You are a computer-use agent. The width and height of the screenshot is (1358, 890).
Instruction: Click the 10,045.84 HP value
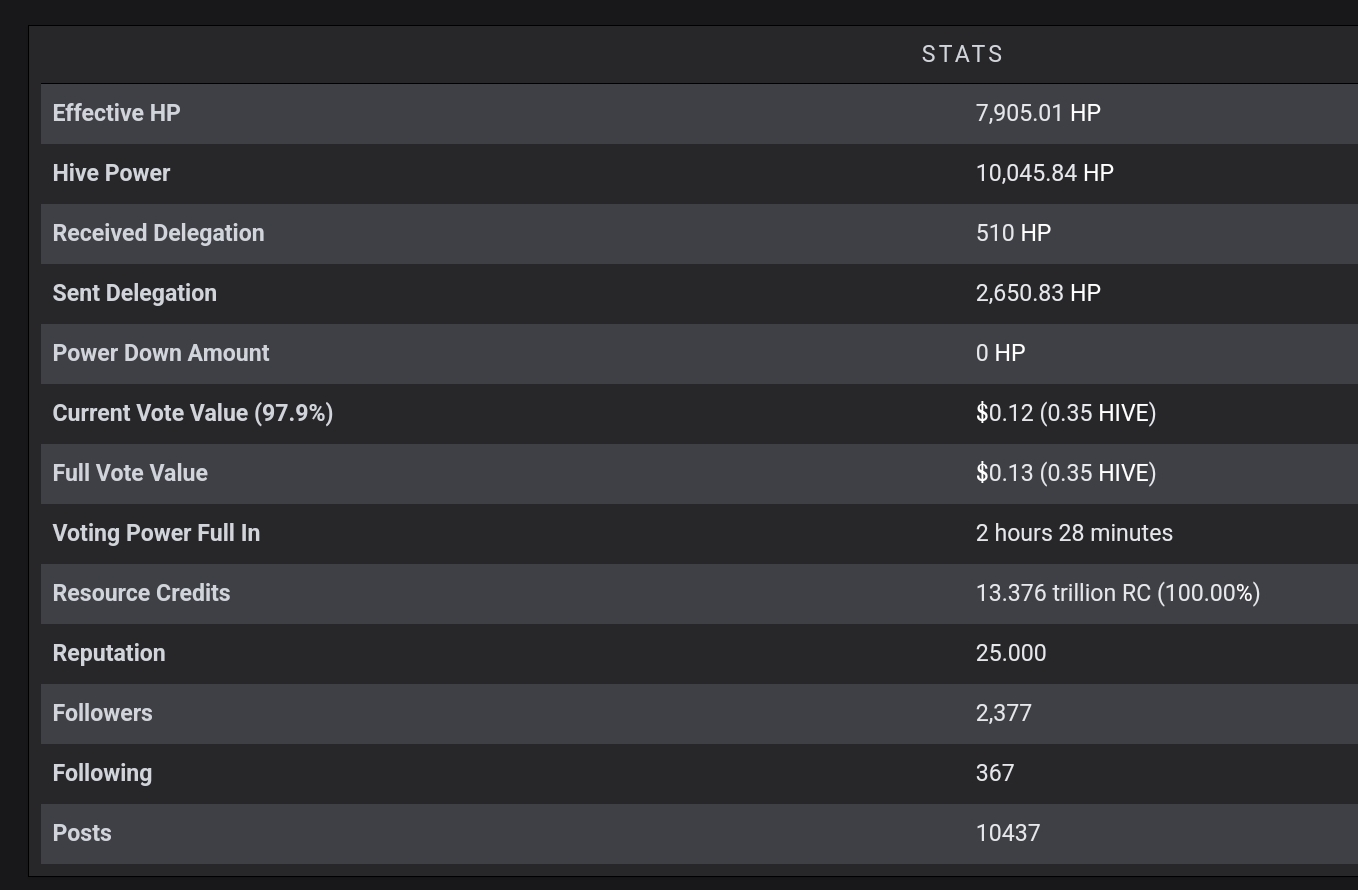tap(1044, 173)
